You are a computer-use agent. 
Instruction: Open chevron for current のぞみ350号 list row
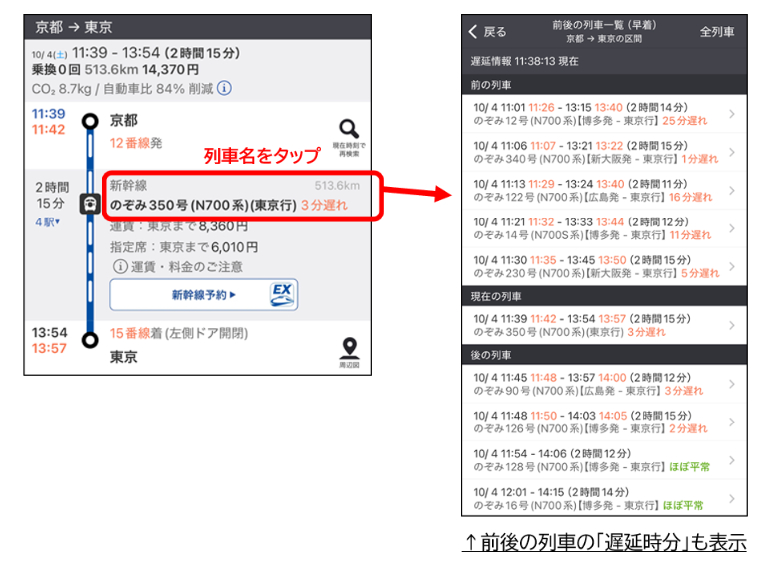732,326
